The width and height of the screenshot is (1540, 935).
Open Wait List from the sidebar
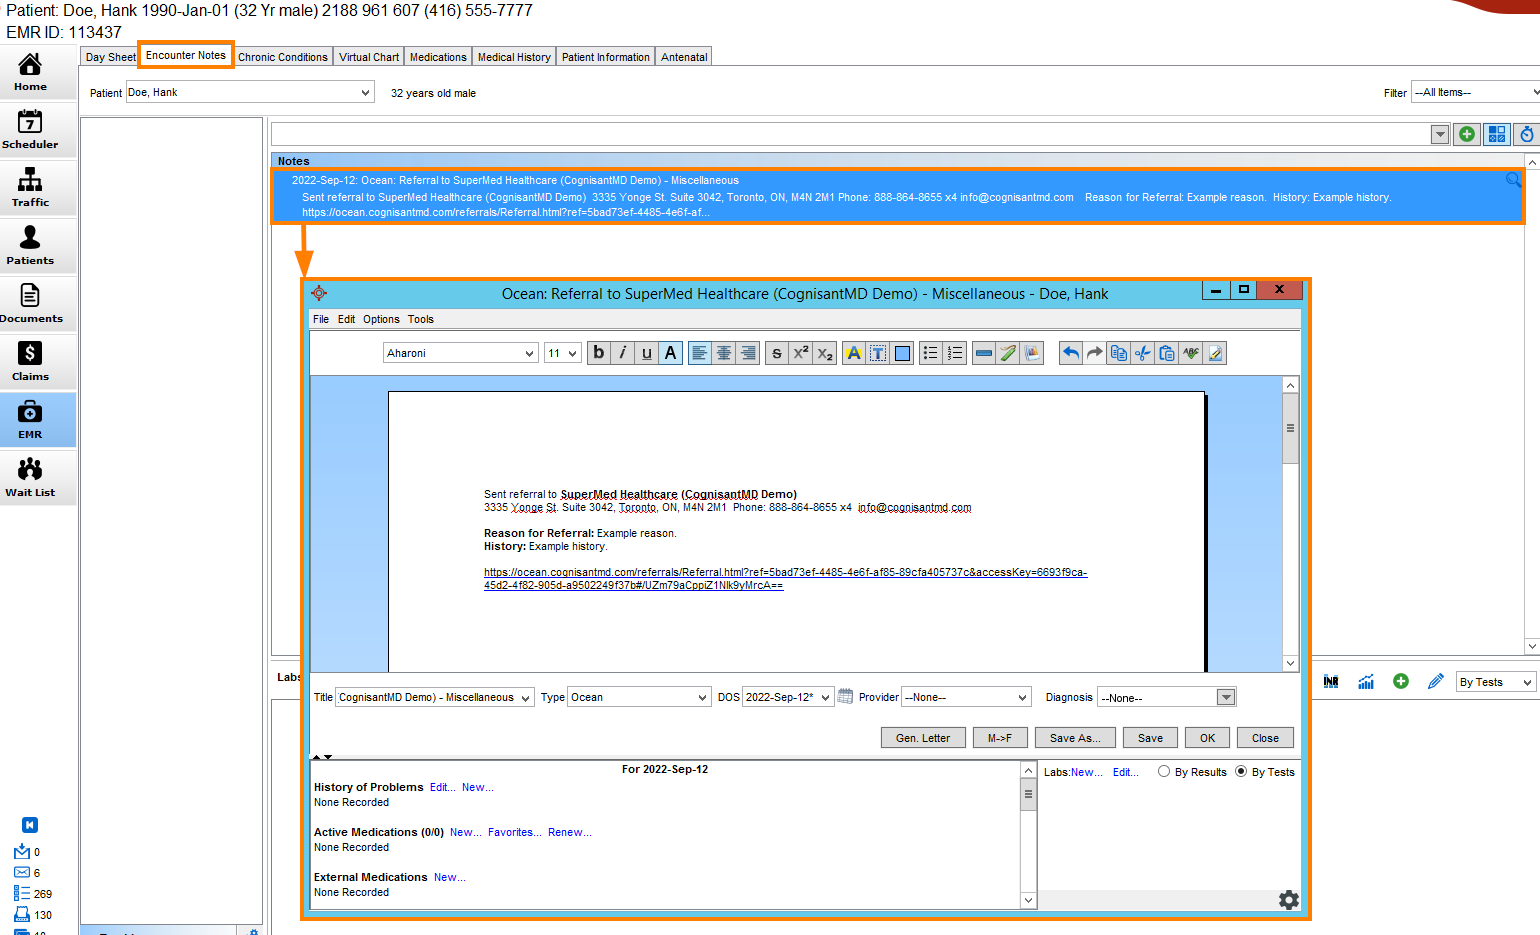[30, 478]
